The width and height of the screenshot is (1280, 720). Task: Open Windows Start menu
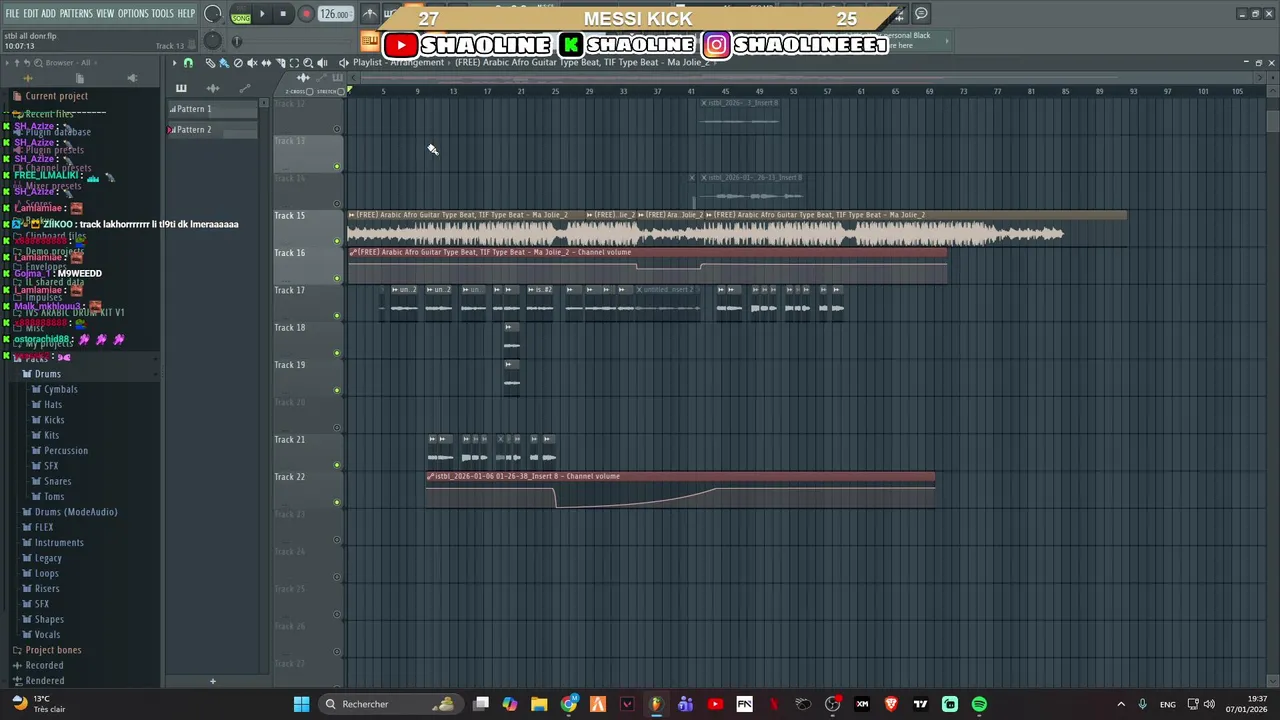301,704
